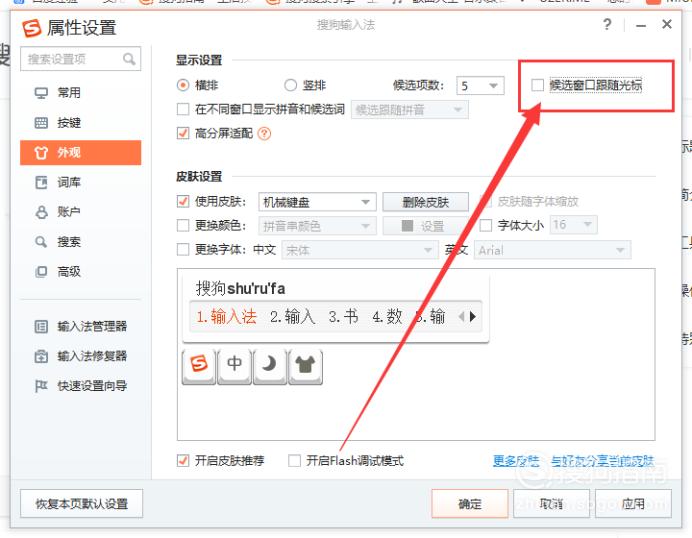
Task: Select the 外观 settings section
Action: coord(81,153)
